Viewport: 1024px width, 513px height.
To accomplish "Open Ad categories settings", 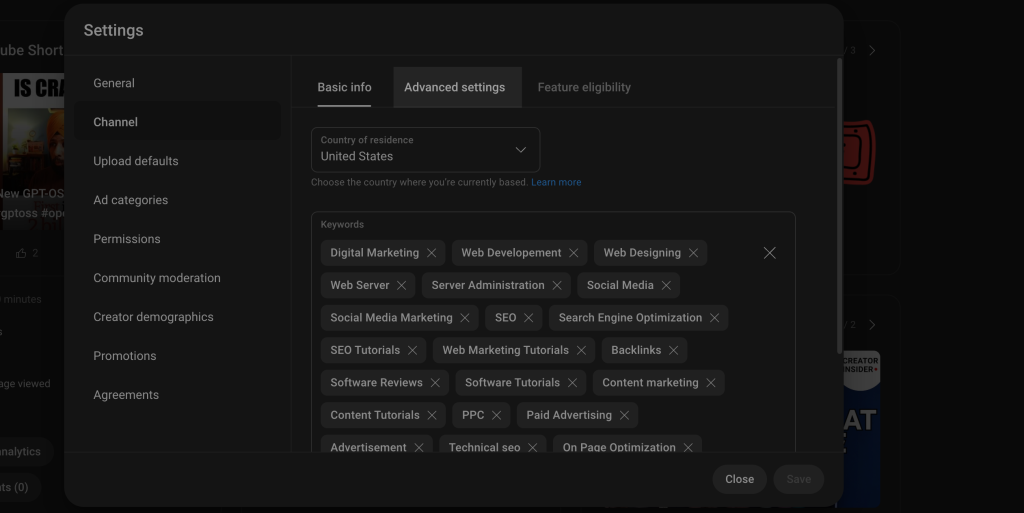I will coord(178,200).
